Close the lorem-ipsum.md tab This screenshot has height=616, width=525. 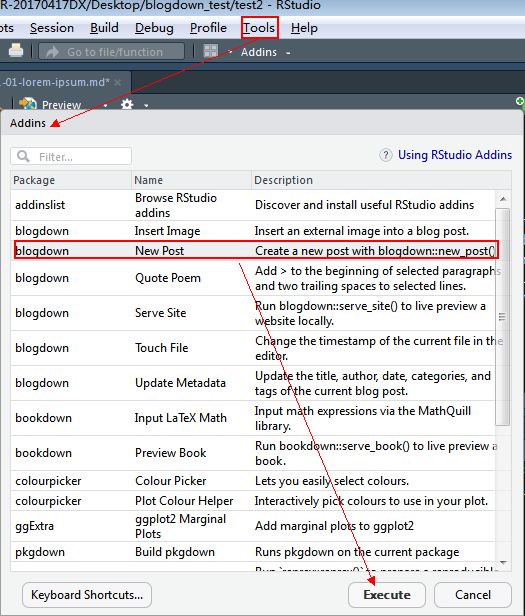(117, 82)
